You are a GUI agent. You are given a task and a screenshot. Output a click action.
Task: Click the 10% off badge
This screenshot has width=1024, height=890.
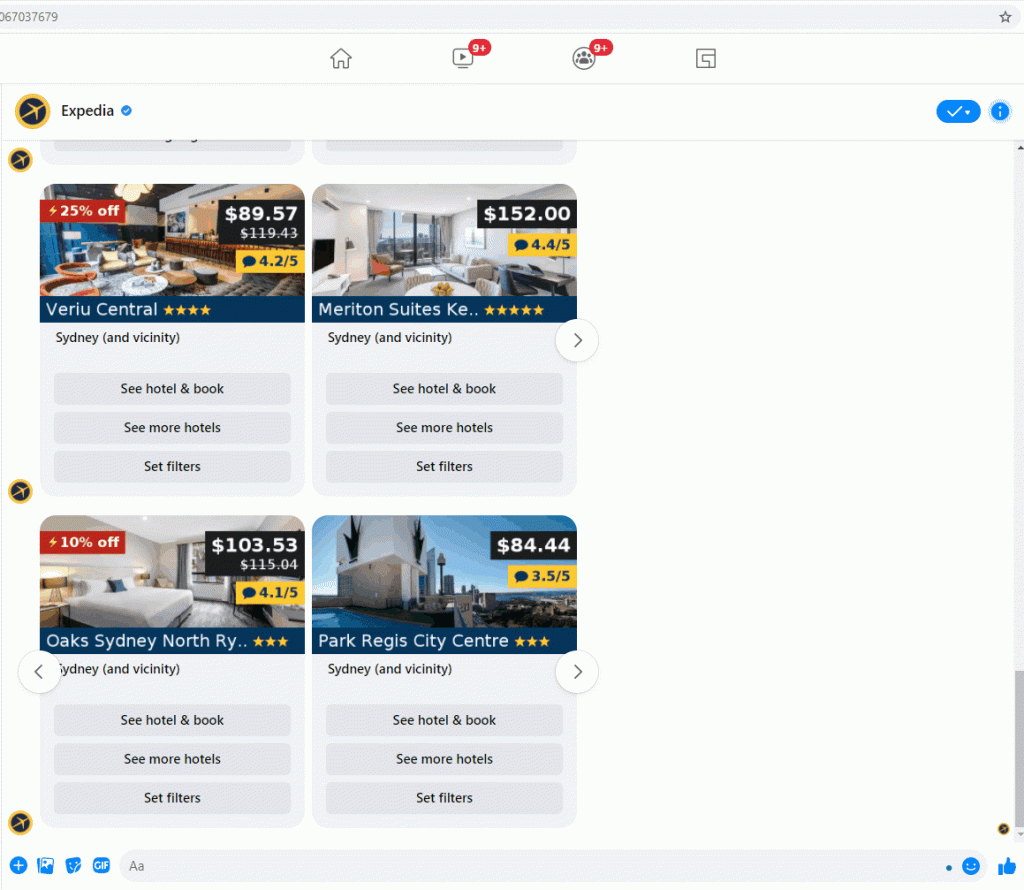tap(83, 543)
